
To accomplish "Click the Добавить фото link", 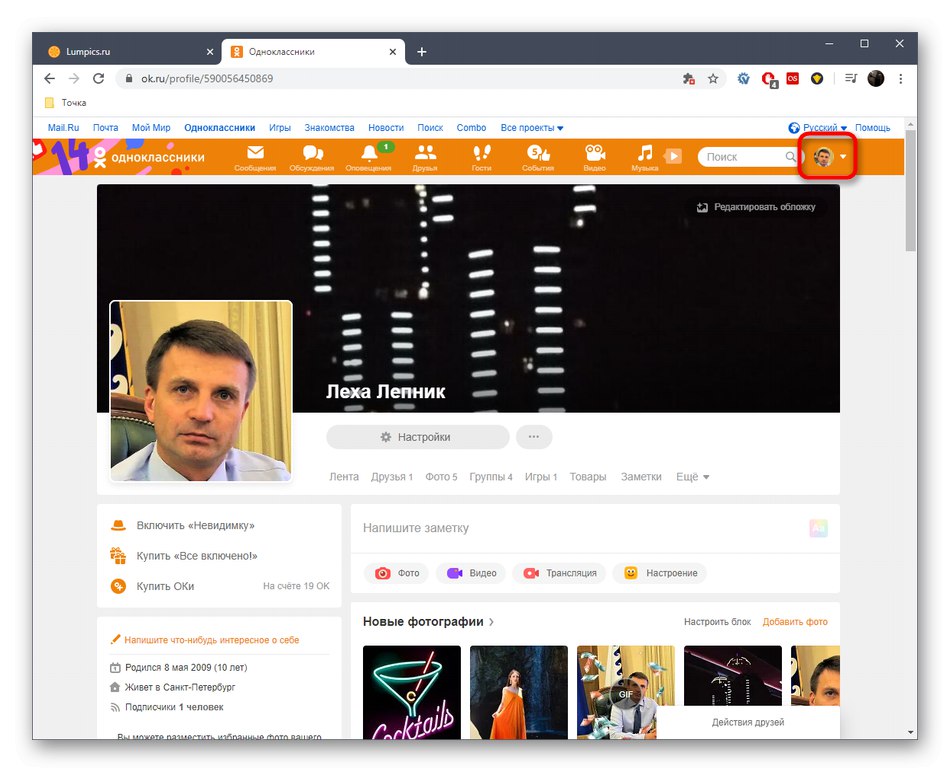I will 795,621.
